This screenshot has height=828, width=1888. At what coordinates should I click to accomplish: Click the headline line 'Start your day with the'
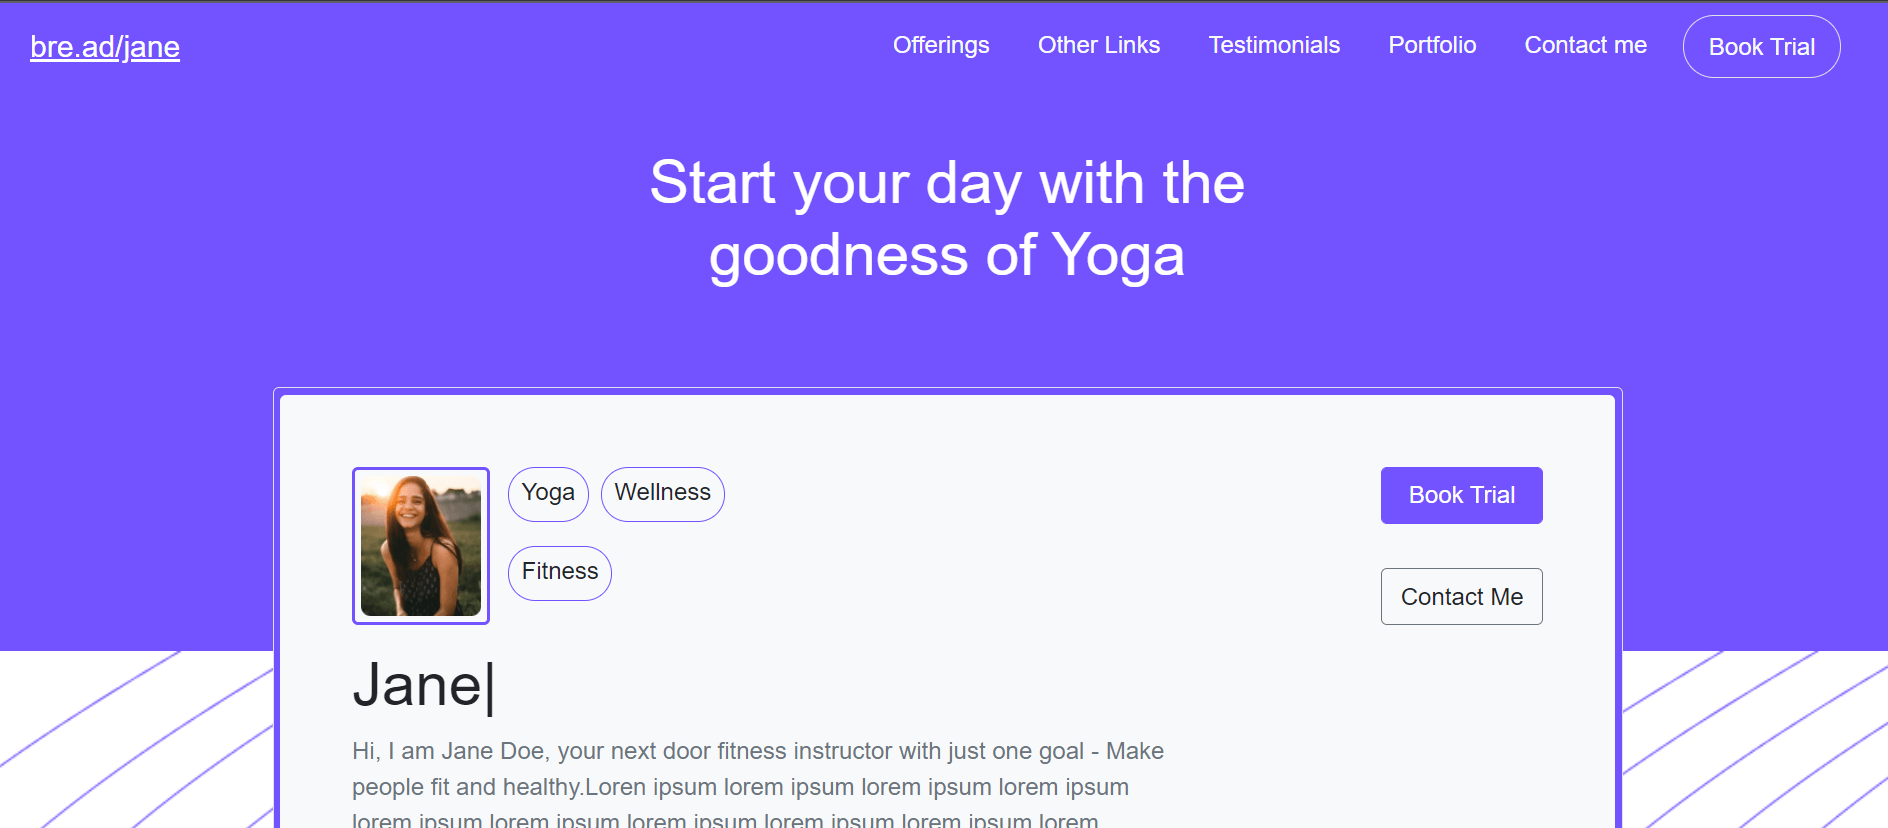947,183
